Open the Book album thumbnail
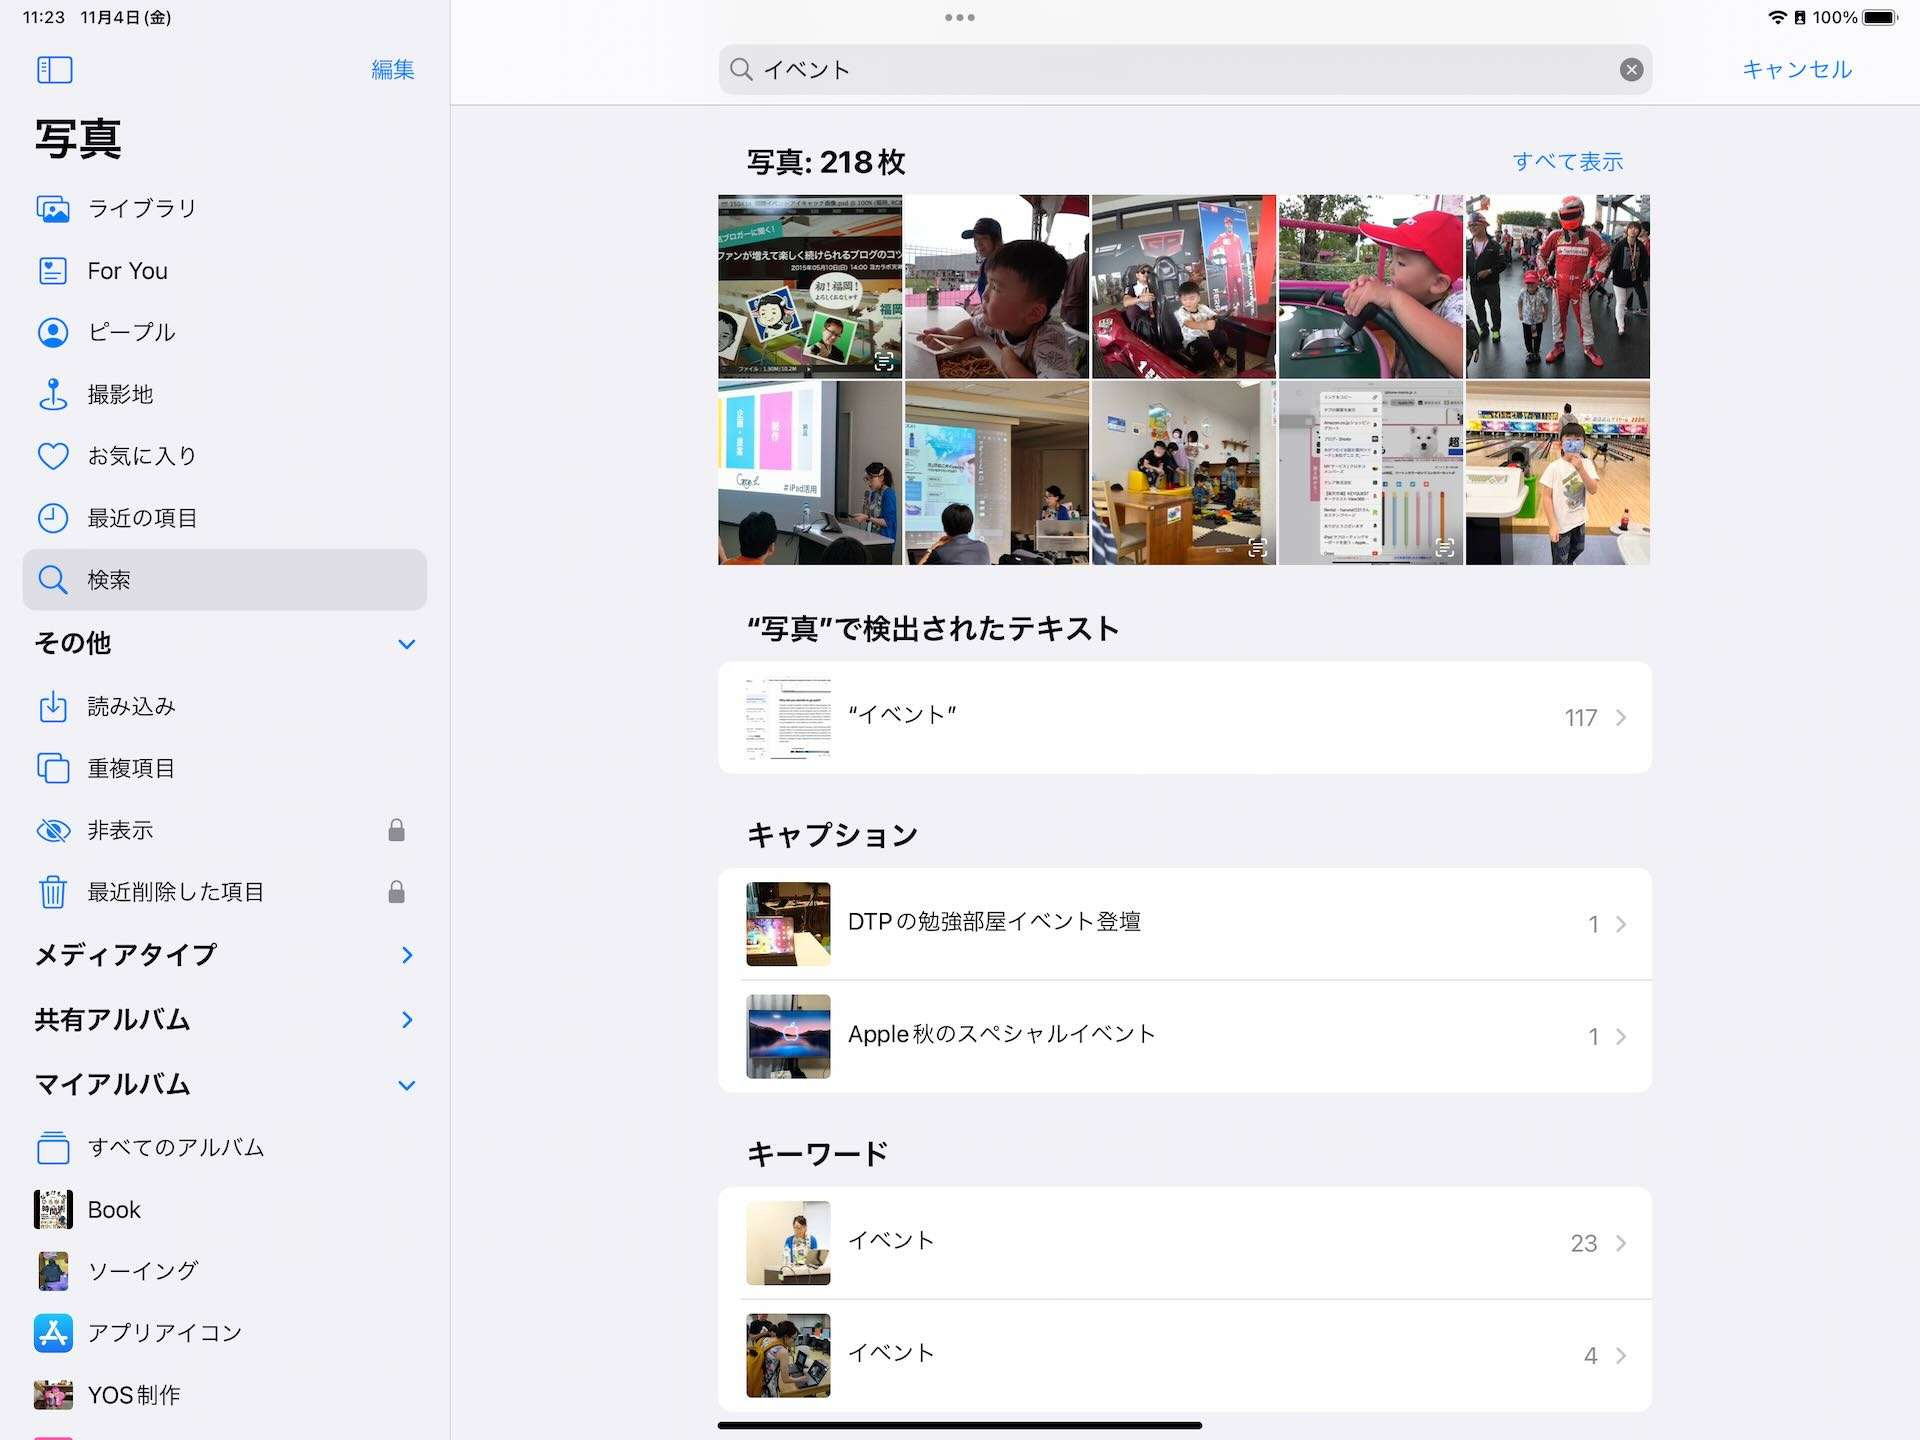The image size is (1920, 1440). tap(53, 1209)
